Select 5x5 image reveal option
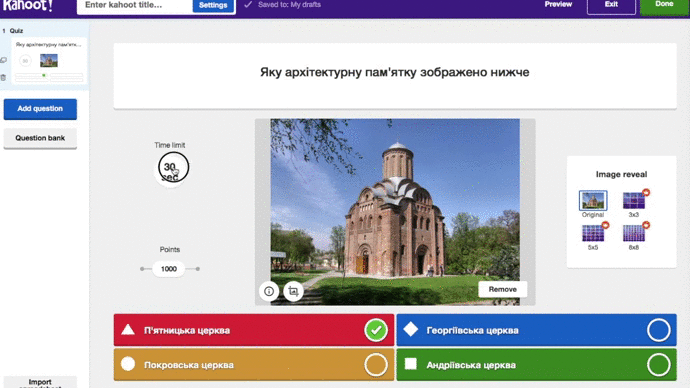The width and height of the screenshot is (690, 388). pyautogui.click(x=593, y=234)
